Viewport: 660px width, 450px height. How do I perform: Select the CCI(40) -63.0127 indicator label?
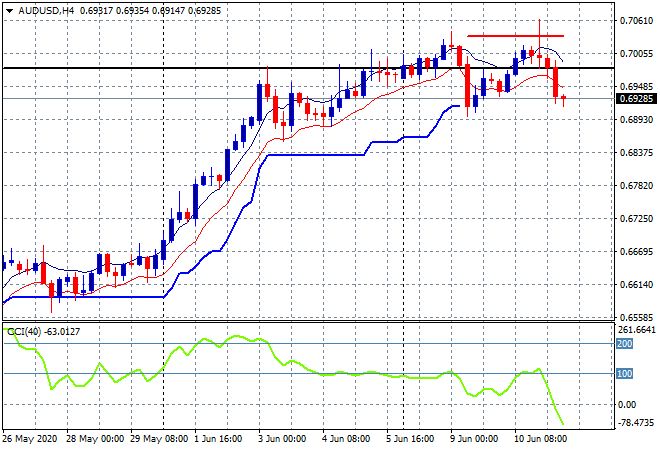click(43, 332)
